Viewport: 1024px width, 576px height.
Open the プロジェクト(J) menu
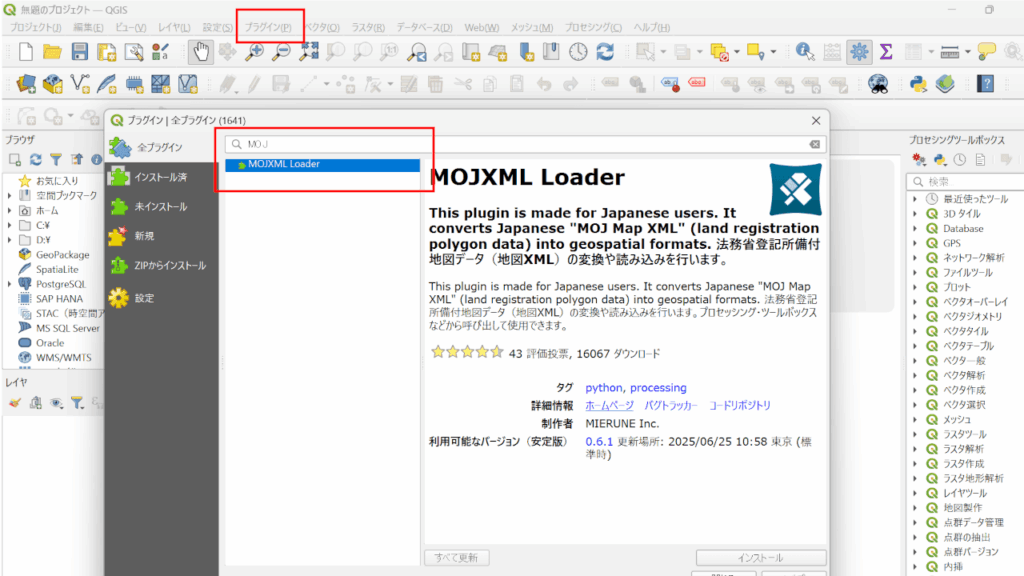tap(35, 27)
